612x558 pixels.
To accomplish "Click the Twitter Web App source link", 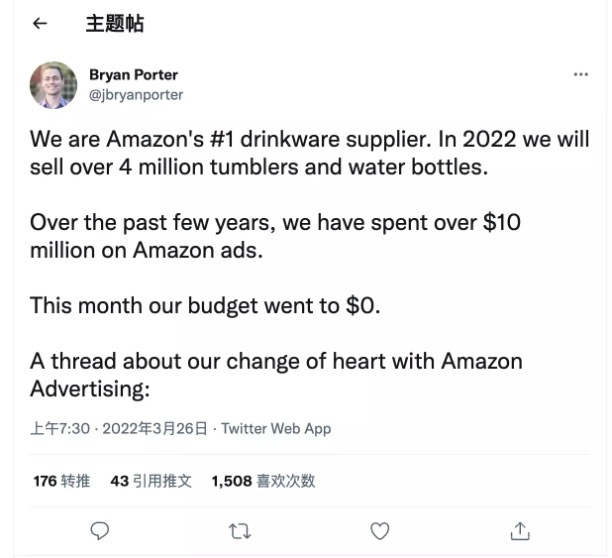I will pyautogui.click(x=276, y=428).
